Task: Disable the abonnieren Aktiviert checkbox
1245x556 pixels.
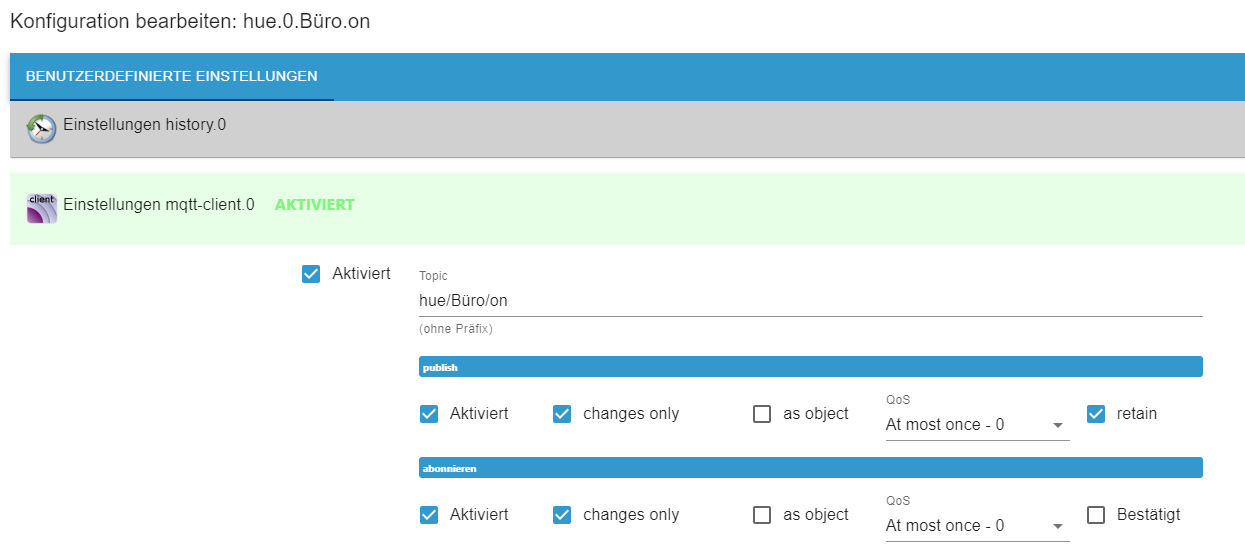Action: pos(429,515)
